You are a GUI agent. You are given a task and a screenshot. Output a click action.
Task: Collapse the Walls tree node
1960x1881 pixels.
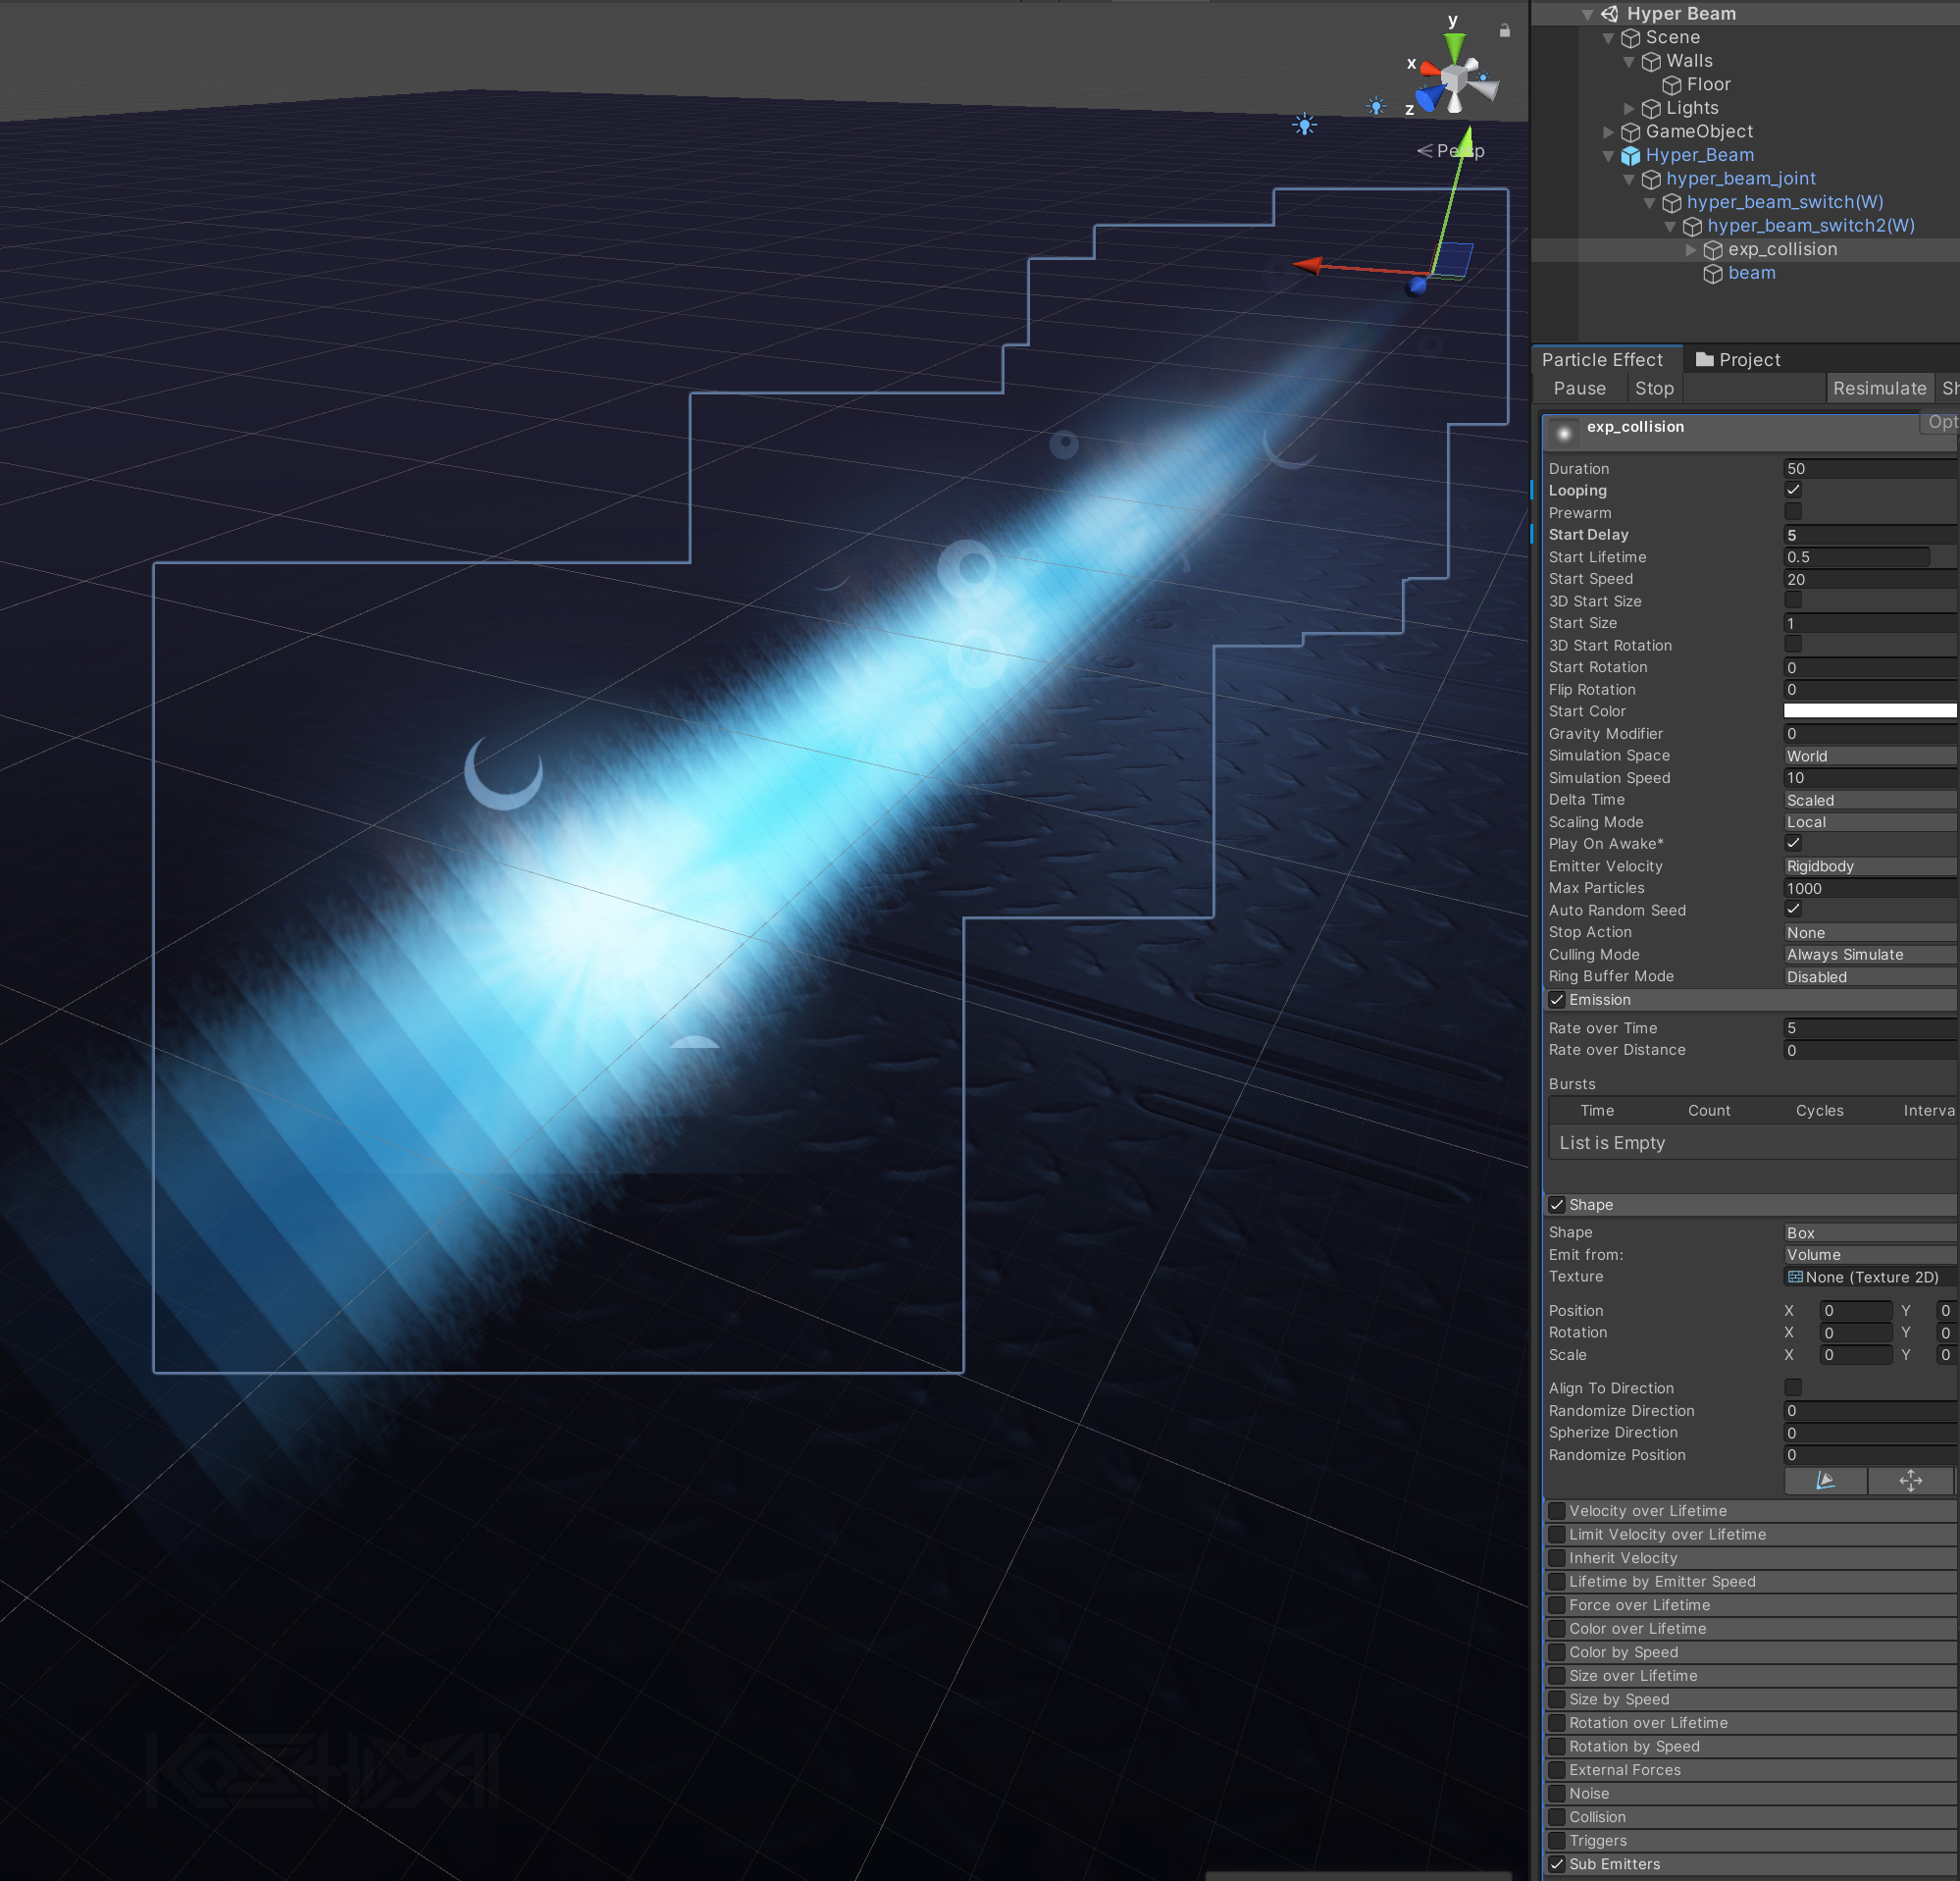click(x=1628, y=62)
